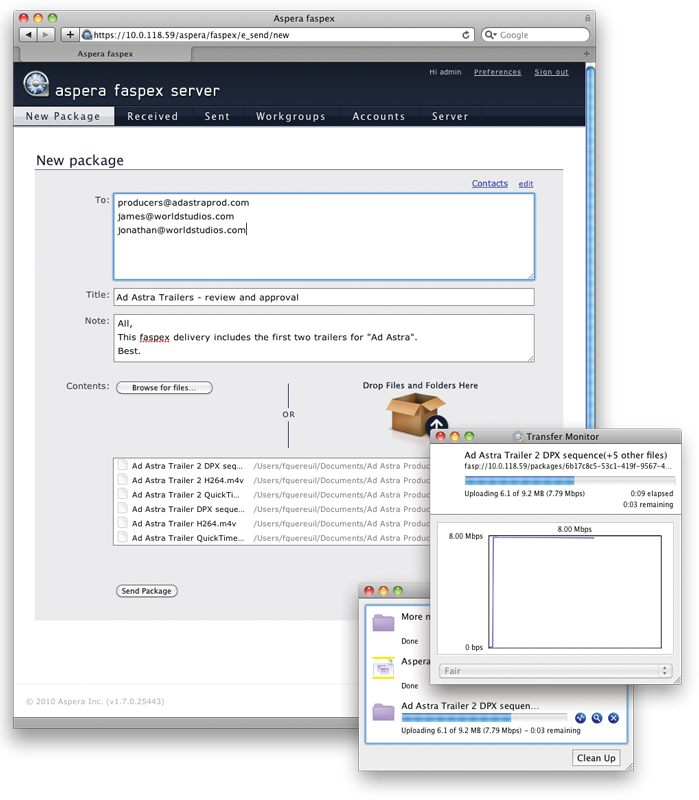Viewport: 699px width, 800px height.
Task: Click the transfer monitor graph icon
Action: (x=580, y=718)
